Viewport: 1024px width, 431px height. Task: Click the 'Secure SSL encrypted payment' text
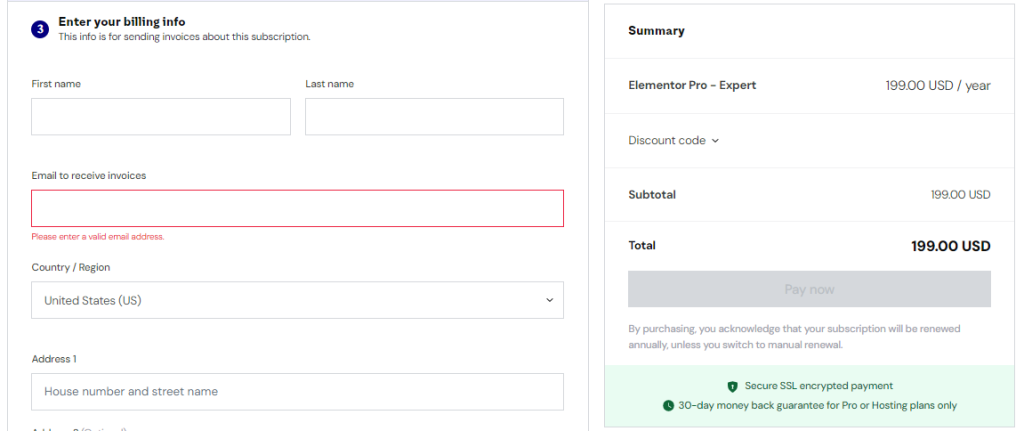click(819, 386)
